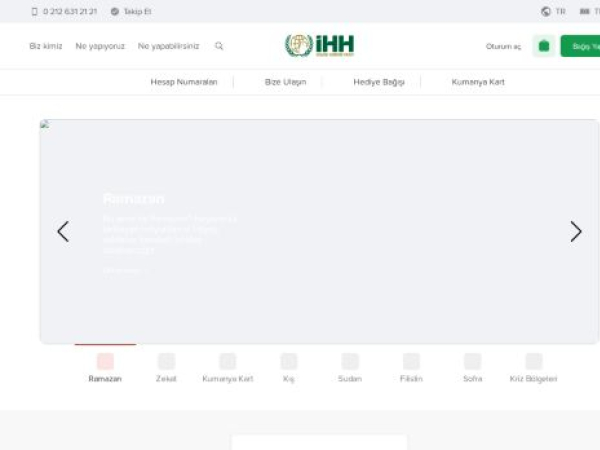Click the phone icon beside 0 212 631 21 21
600x450 pixels.
[34, 11]
